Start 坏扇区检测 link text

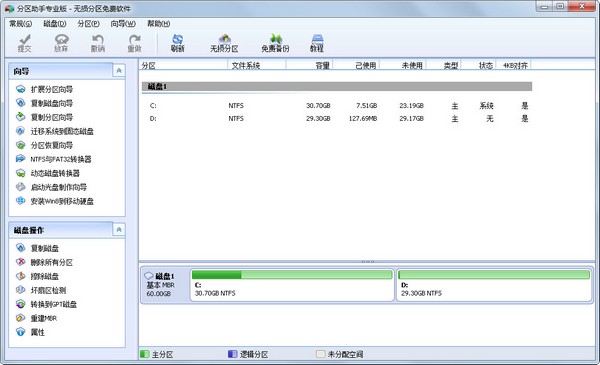click(x=48, y=290)
